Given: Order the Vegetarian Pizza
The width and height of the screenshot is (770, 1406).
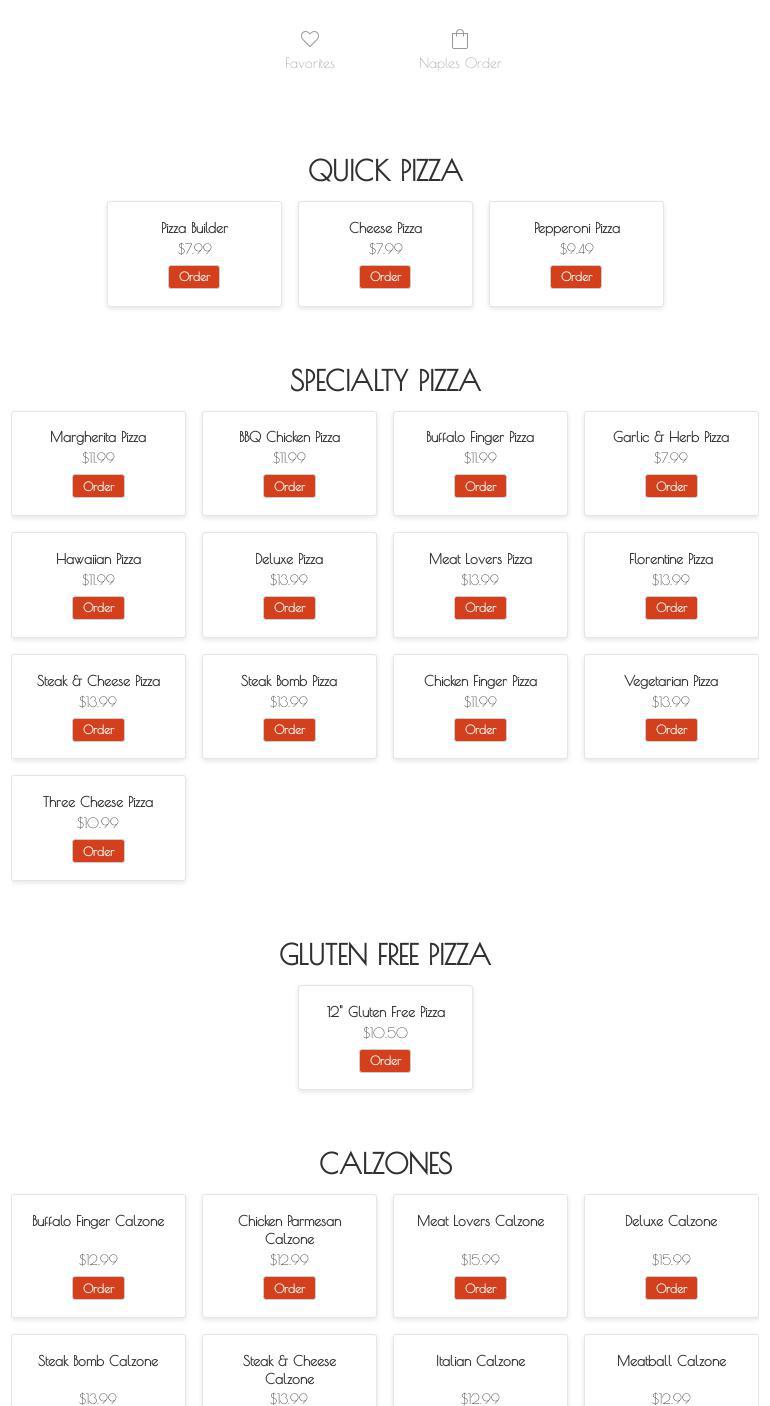Looking at the screenshot, I should pyautogui.click(x=671, y=730).
